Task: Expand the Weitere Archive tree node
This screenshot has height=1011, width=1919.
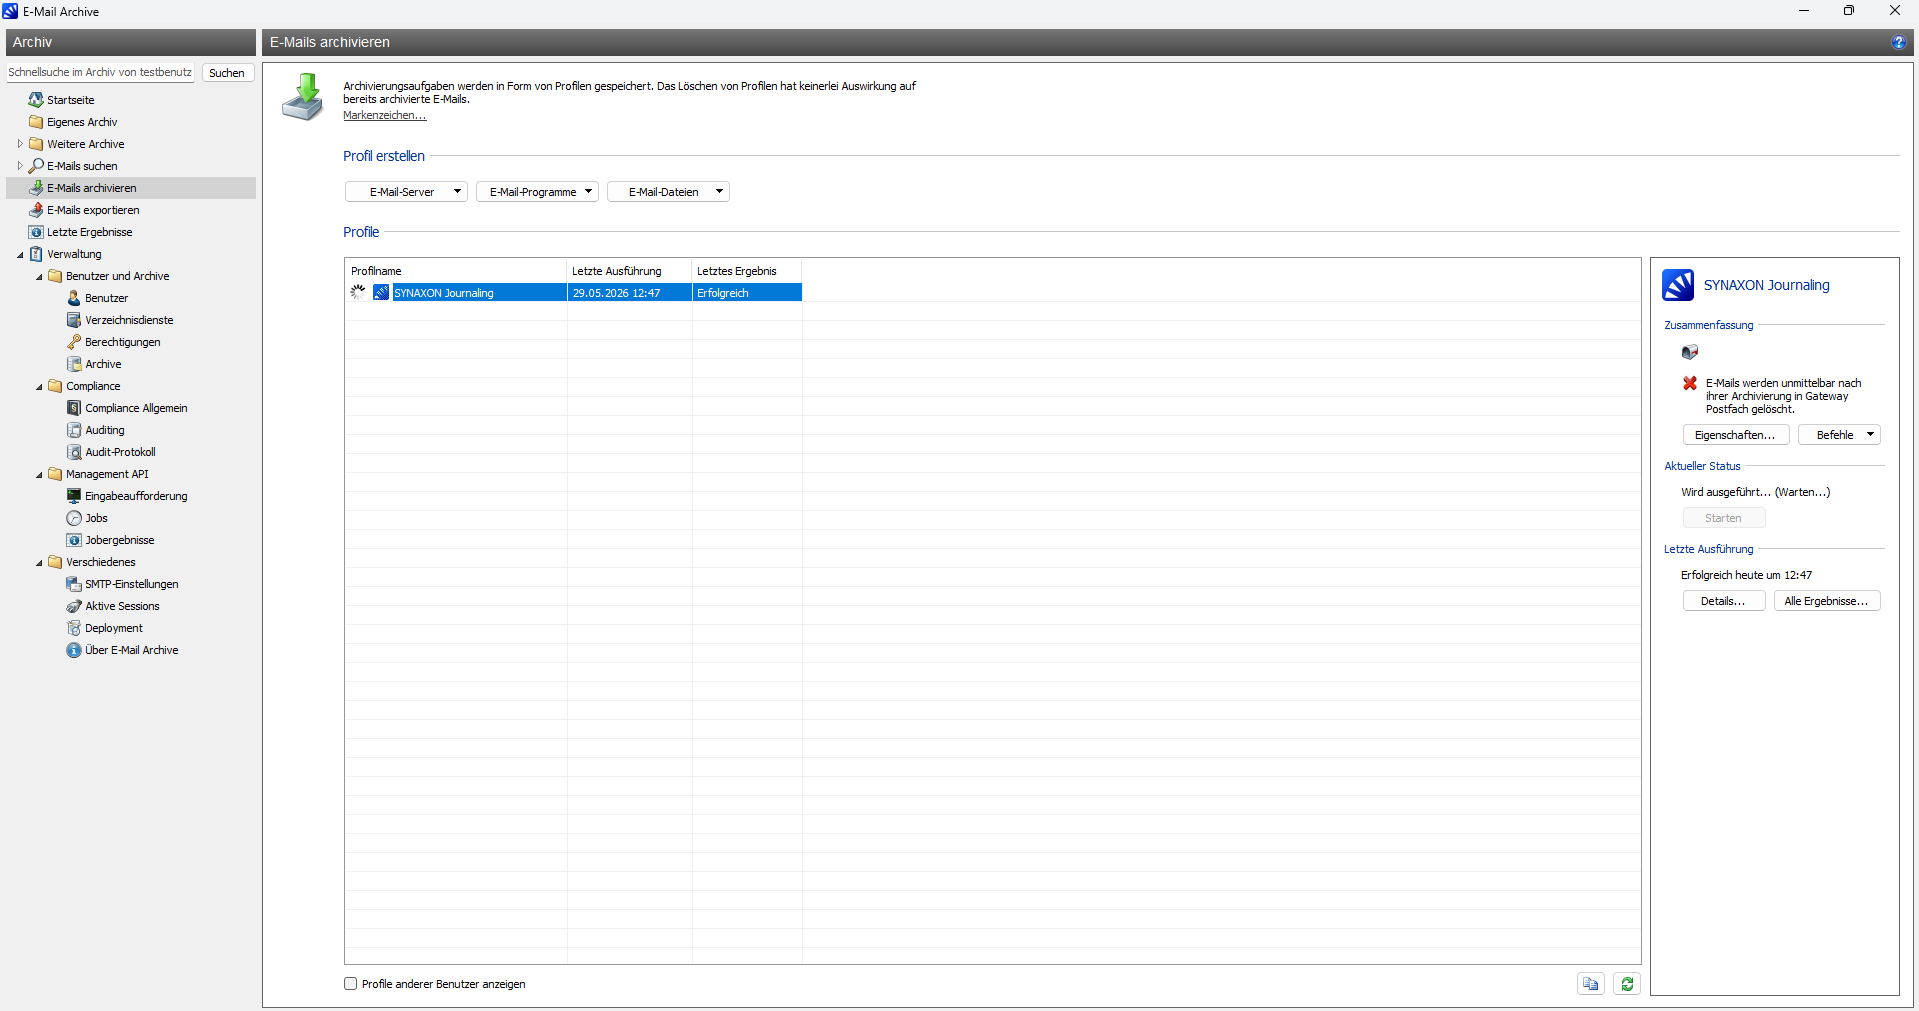Action: pyautogui.click(x=20, y=144)
